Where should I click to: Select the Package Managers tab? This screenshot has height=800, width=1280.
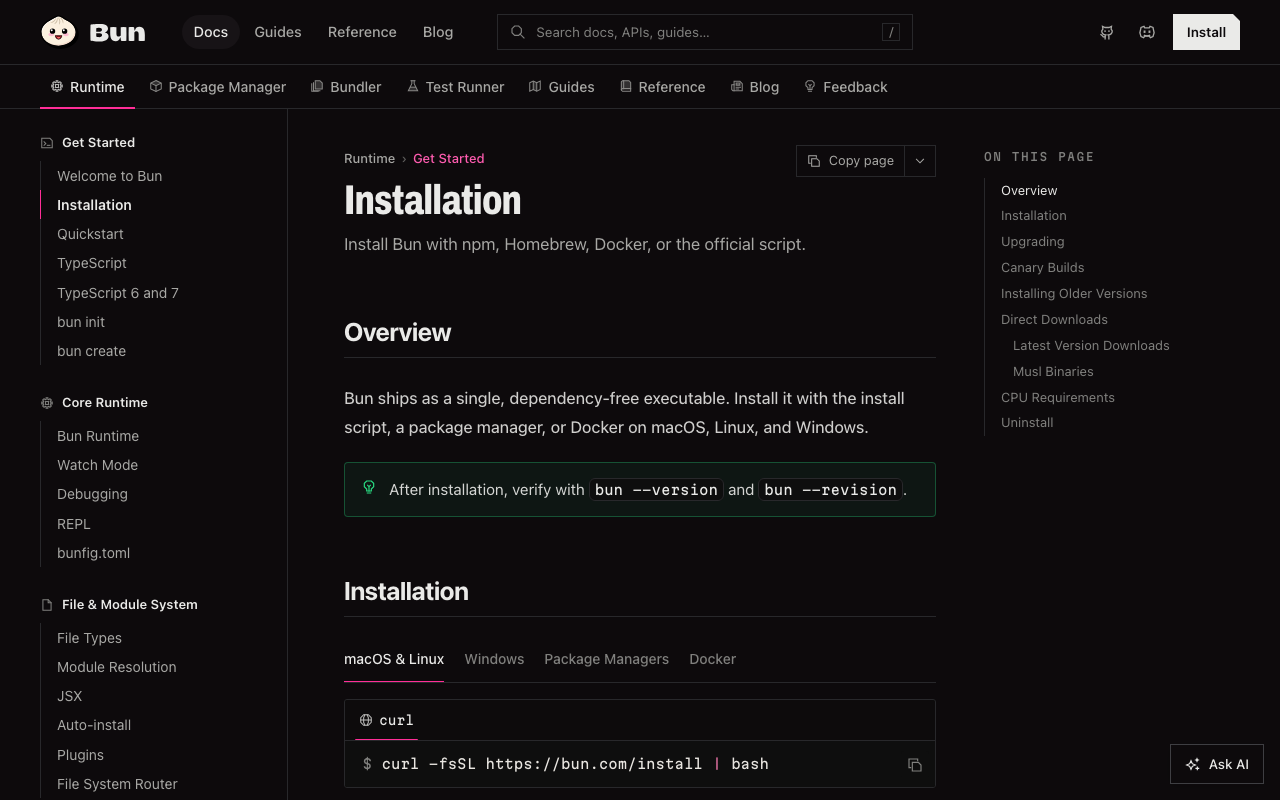click(606, 659)
